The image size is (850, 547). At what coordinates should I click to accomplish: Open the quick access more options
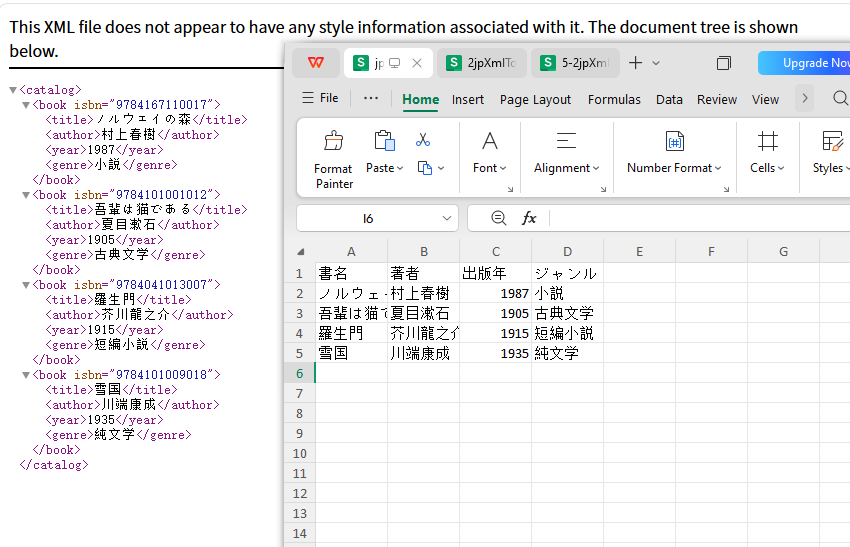coord(371,98)
